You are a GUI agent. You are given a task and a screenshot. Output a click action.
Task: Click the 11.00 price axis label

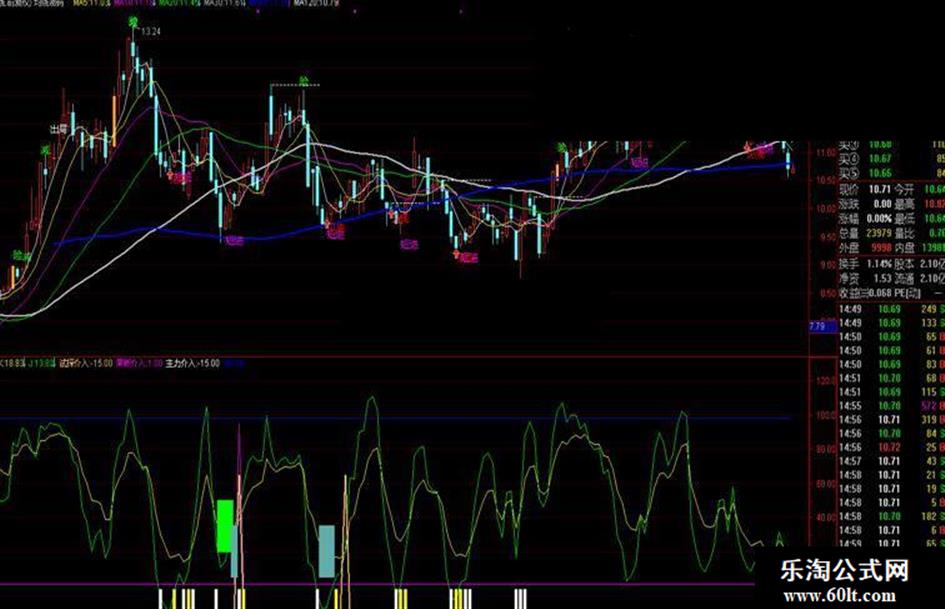[825, 153]
